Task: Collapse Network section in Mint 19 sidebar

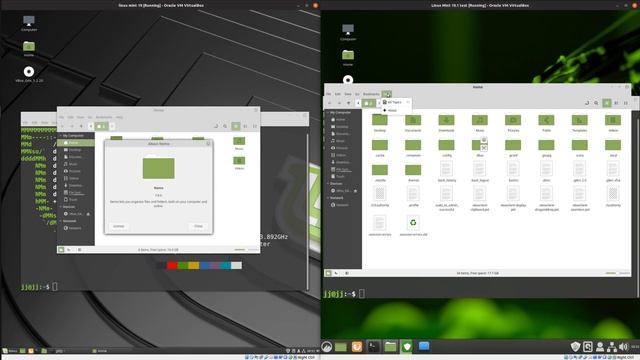Action: [x=61, y=221]
